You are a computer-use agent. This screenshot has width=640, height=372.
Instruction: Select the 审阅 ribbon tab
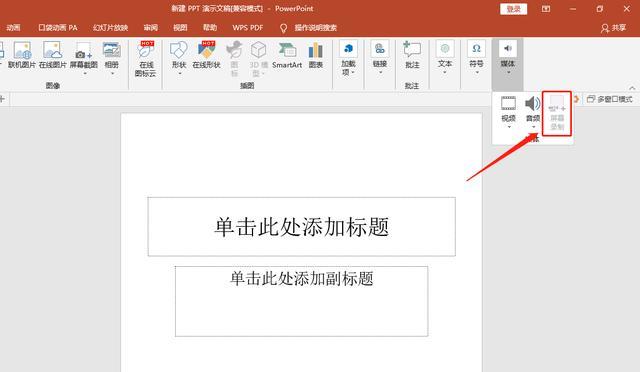151,28
